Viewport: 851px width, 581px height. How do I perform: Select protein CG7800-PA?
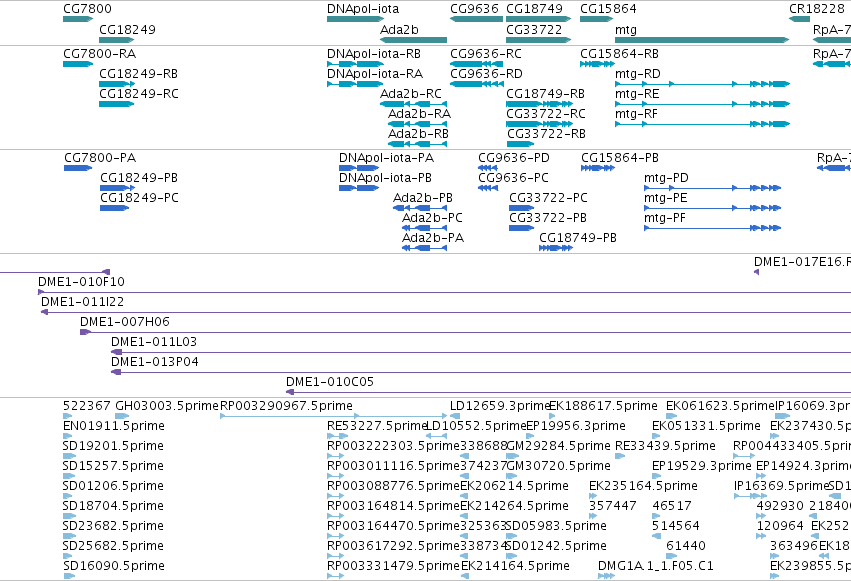[x=100, y=158]
